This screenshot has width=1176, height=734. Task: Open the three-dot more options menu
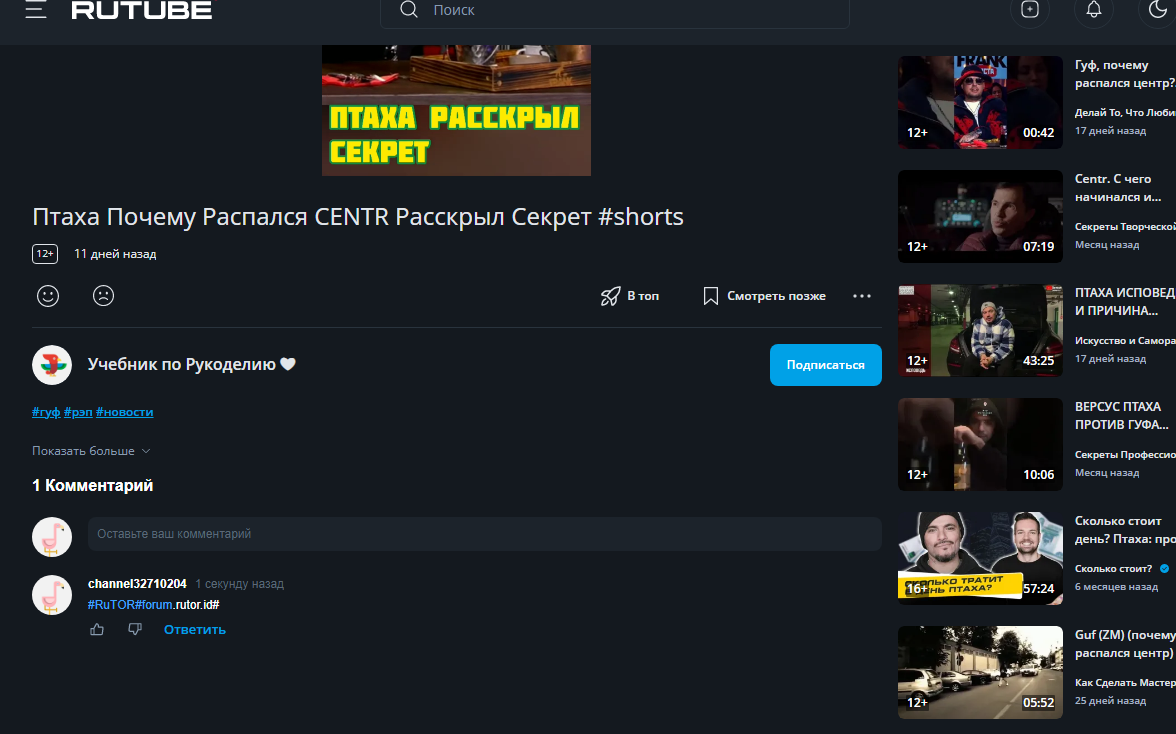(x=862, y=296)
